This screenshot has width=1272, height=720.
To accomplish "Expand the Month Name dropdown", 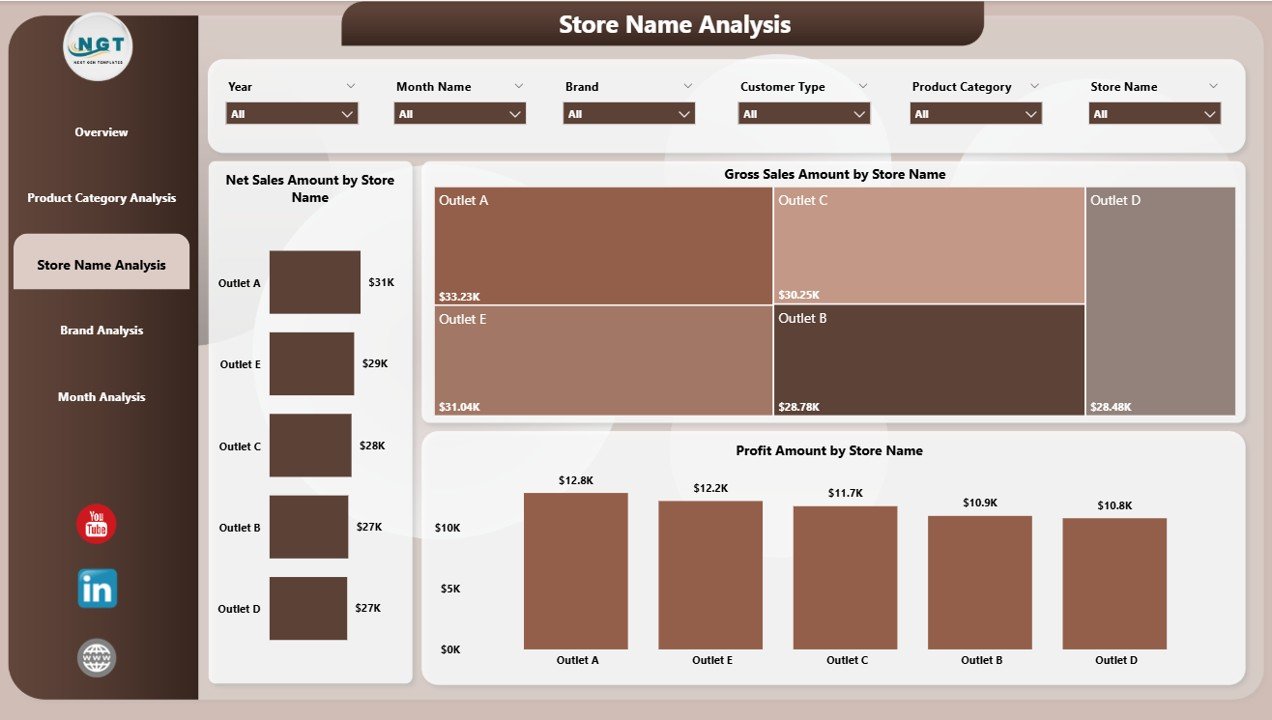I will tap(459, 114).
